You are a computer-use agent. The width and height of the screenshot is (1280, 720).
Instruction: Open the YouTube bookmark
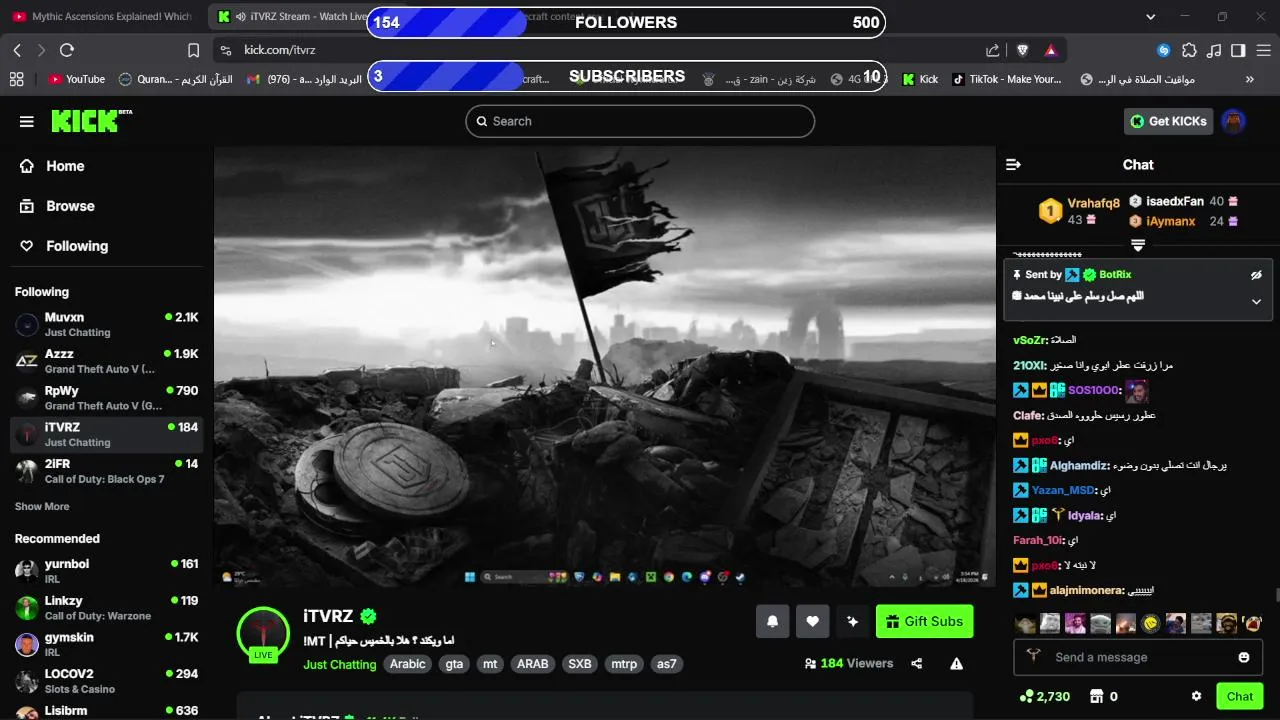pyautogui.click(x=76, y=79)
